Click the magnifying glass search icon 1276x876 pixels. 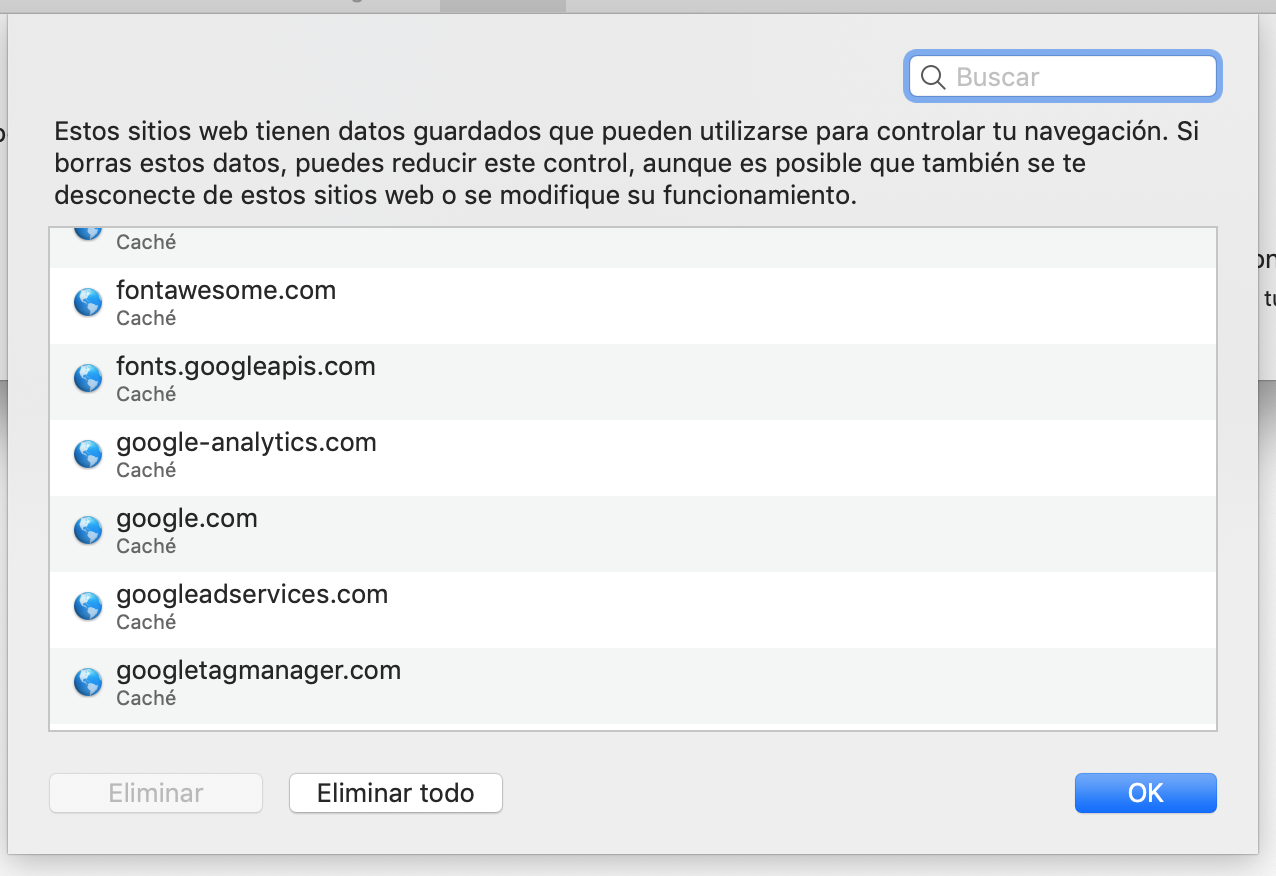pos(933,77)
